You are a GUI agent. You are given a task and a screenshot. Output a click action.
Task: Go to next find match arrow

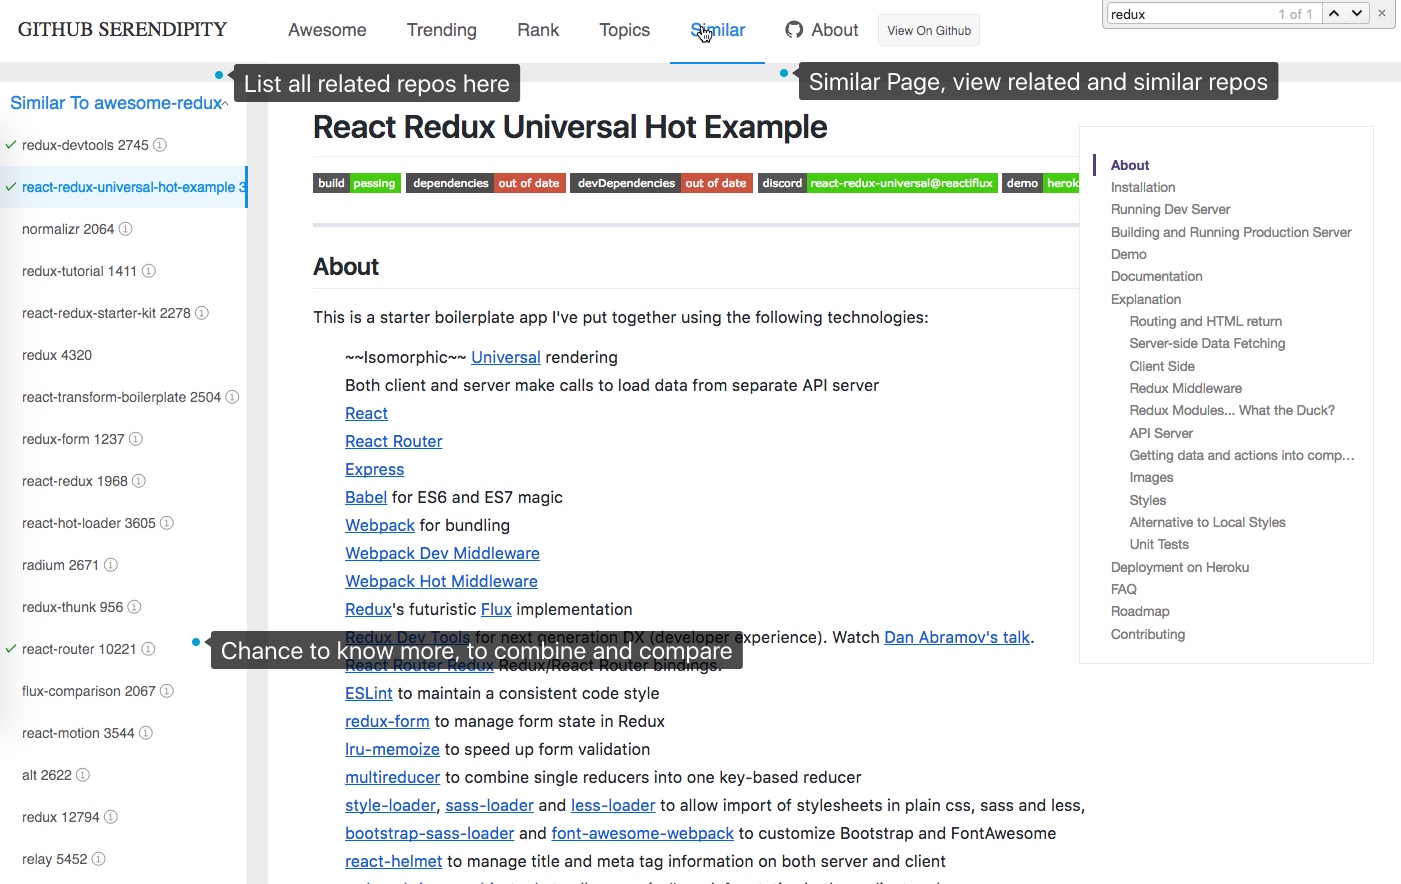click(1357, 14)
